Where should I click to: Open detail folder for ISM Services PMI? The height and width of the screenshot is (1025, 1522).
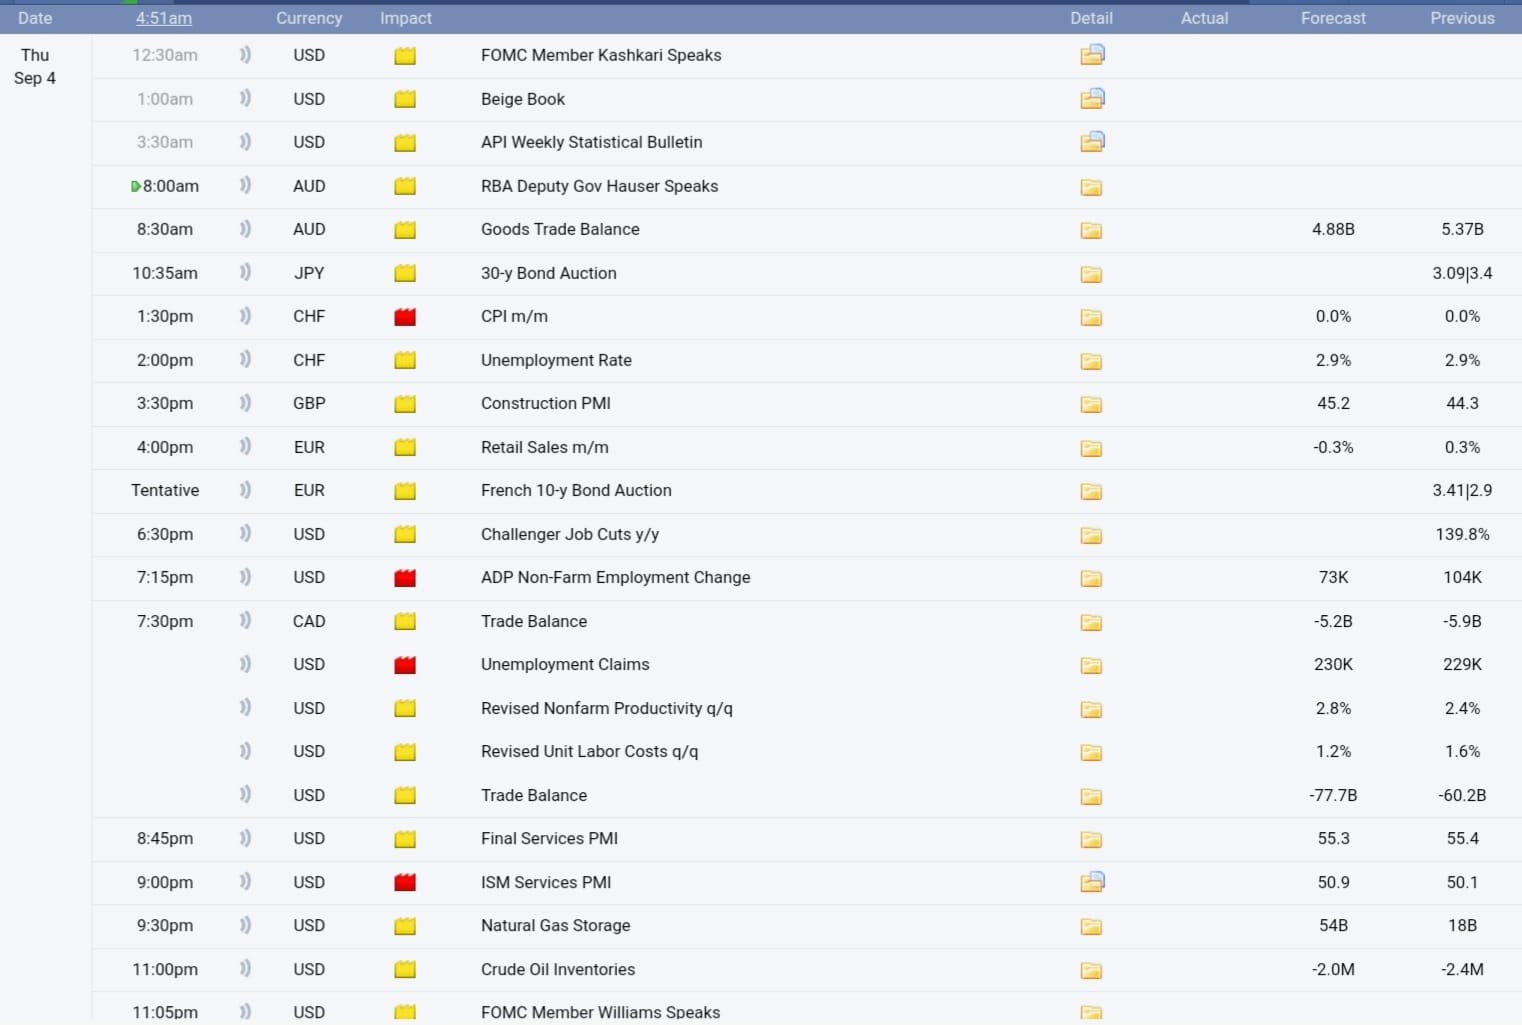[x=1092, y=882]
